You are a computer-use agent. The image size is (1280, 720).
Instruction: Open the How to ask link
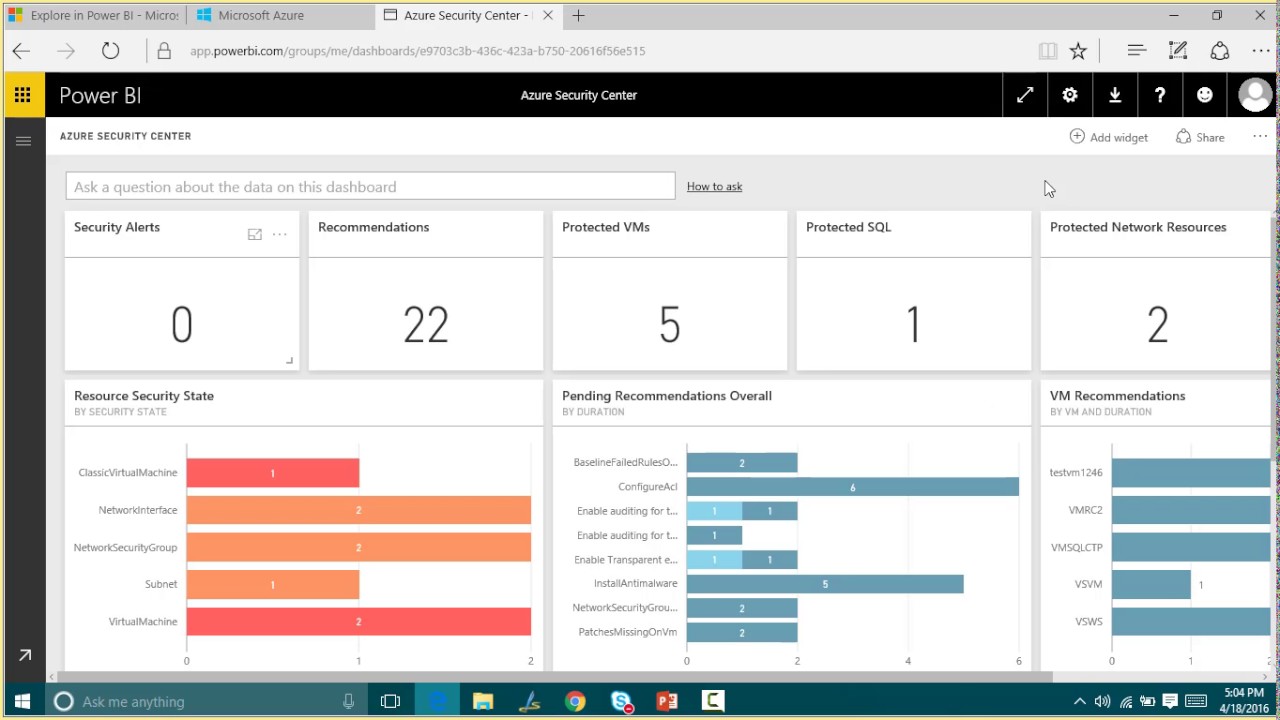coord(714,186)
